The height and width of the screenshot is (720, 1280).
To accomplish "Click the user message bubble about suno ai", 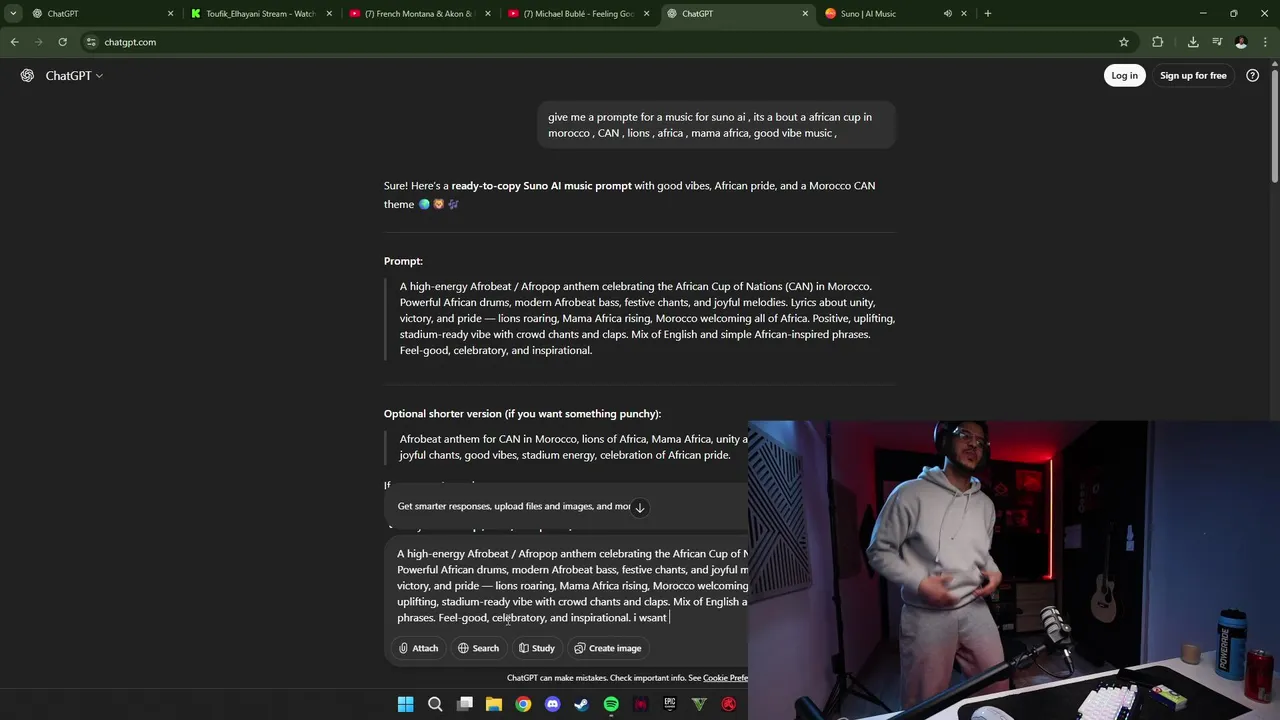I will [x=716, y=125].
